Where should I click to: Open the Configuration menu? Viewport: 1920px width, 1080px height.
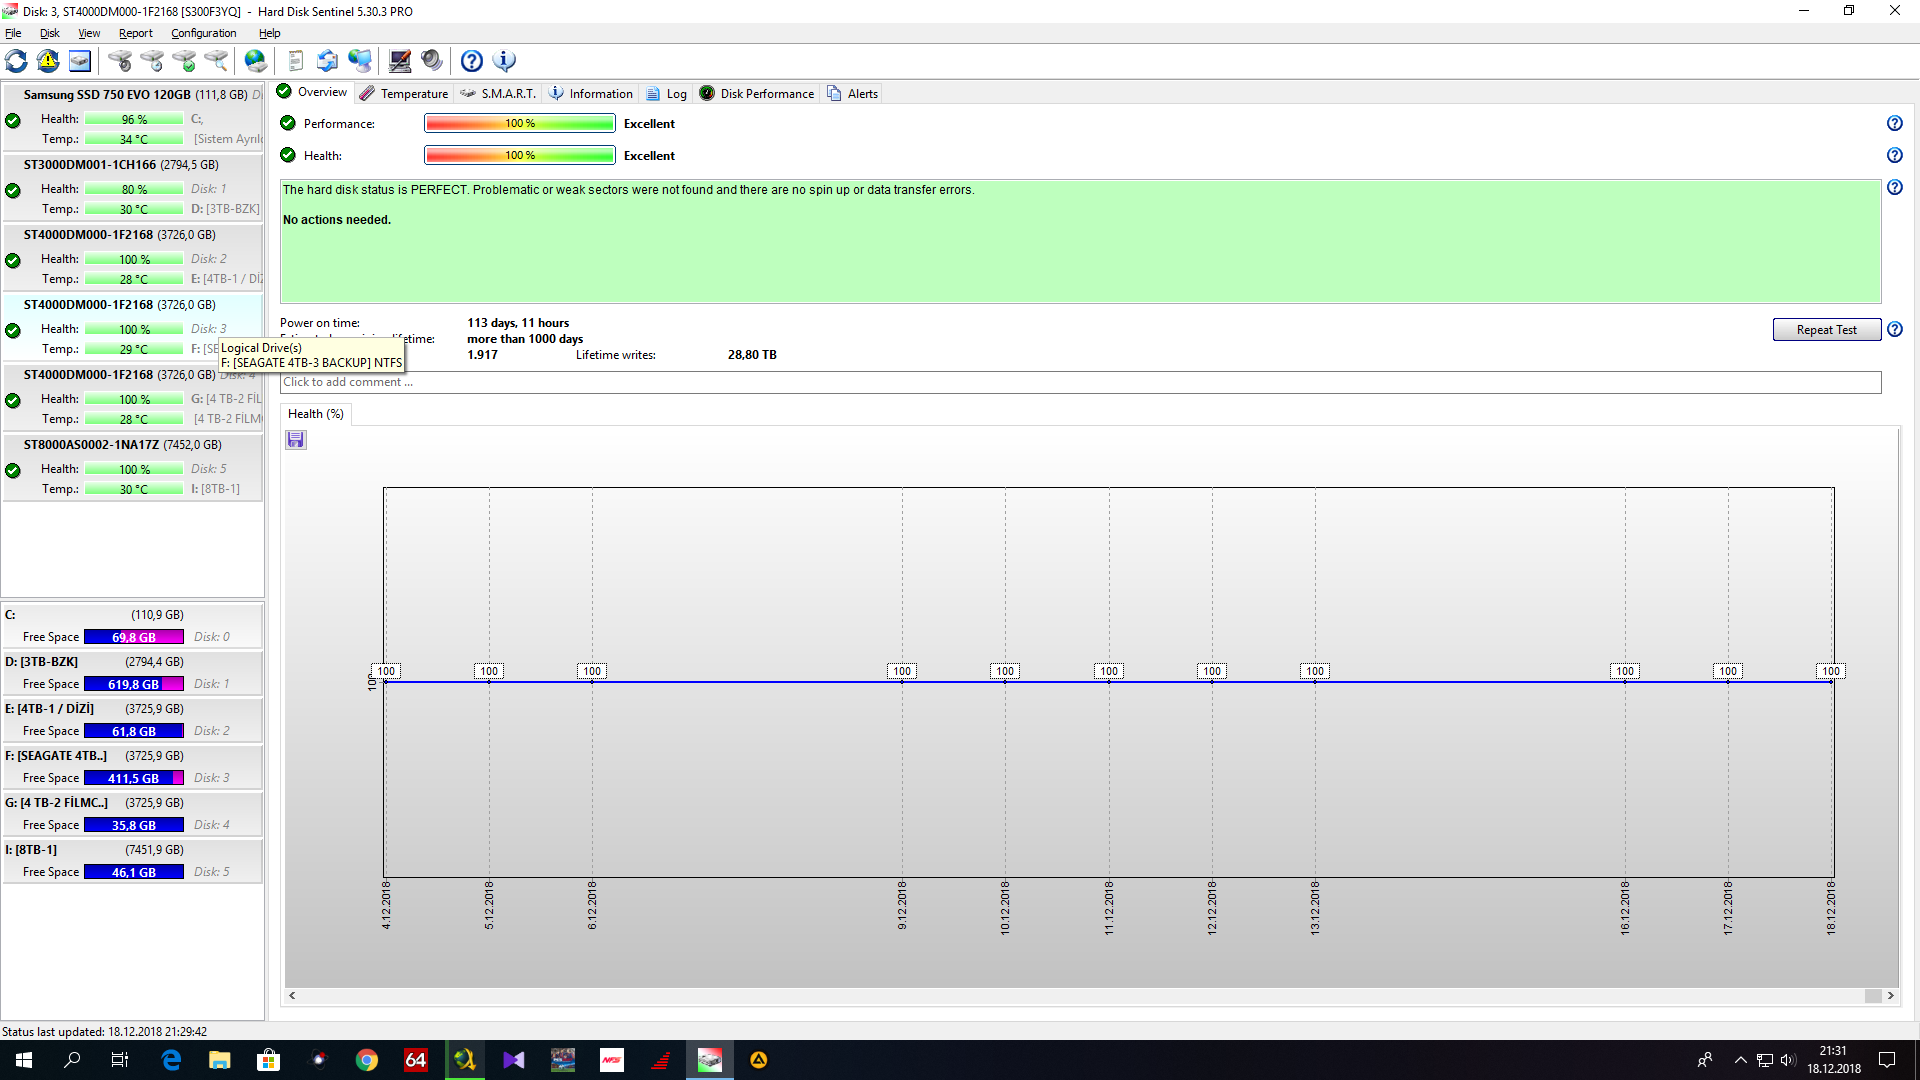click(203, 33)
